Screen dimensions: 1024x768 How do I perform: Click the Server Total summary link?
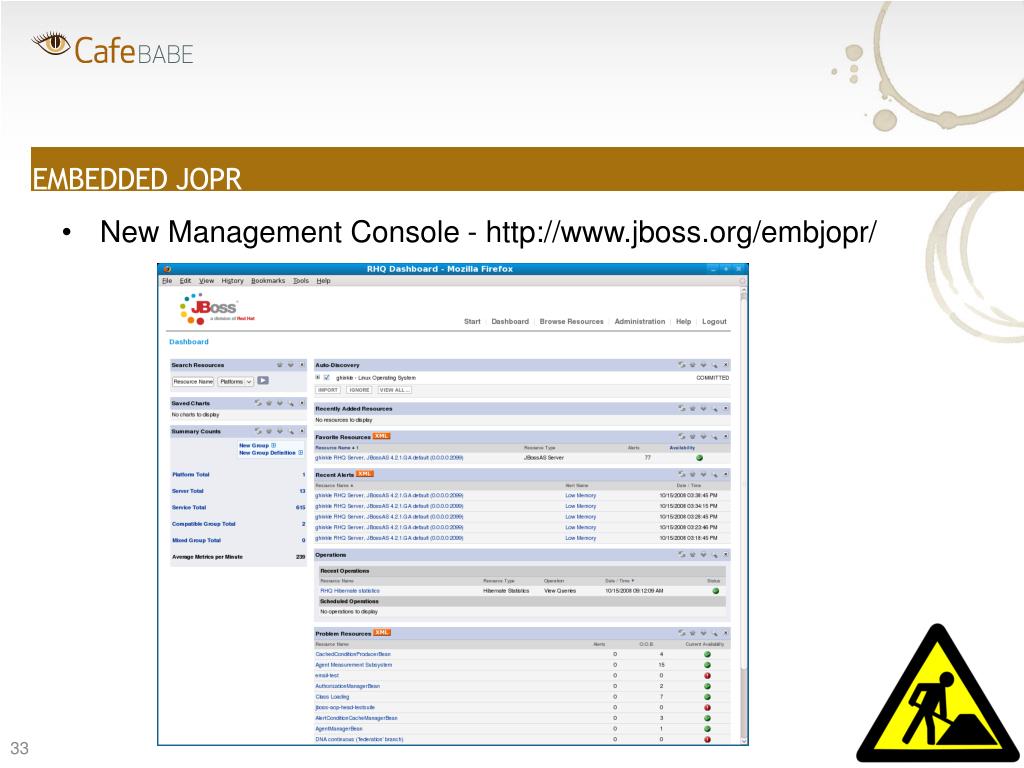pos(187,491)
